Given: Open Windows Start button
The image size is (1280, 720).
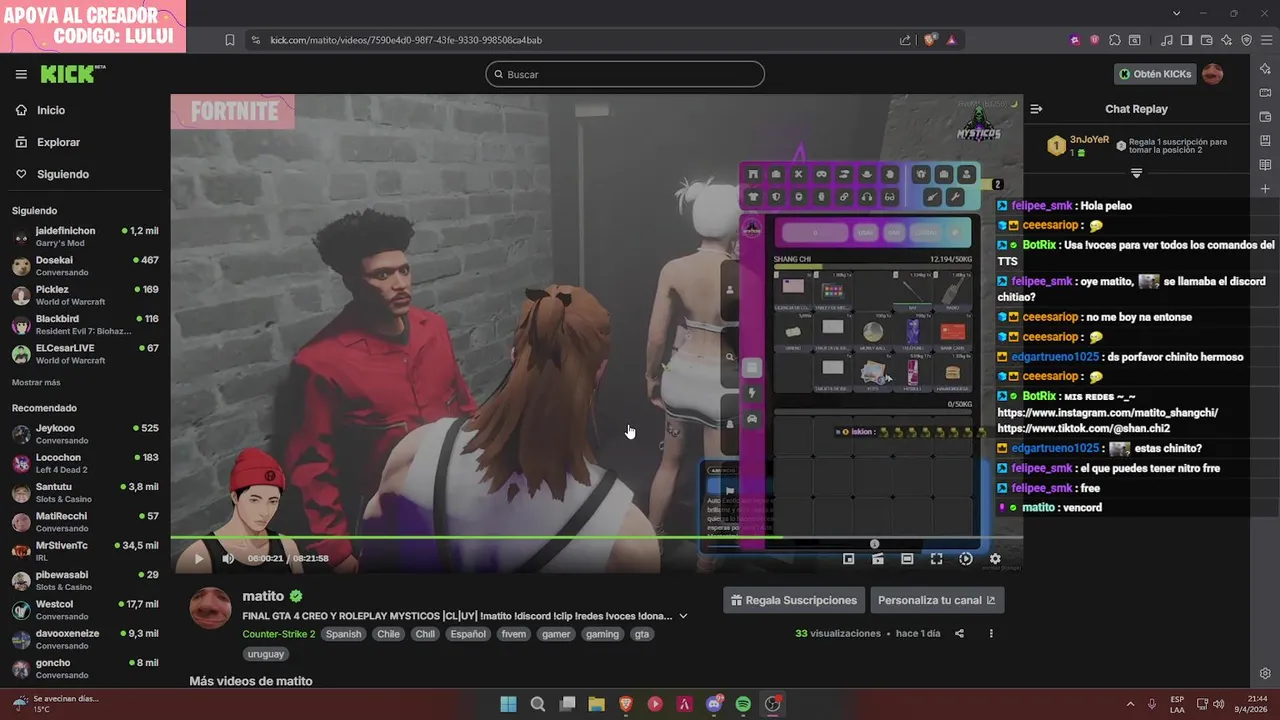Looking at the screenshot, I should 508,704.
